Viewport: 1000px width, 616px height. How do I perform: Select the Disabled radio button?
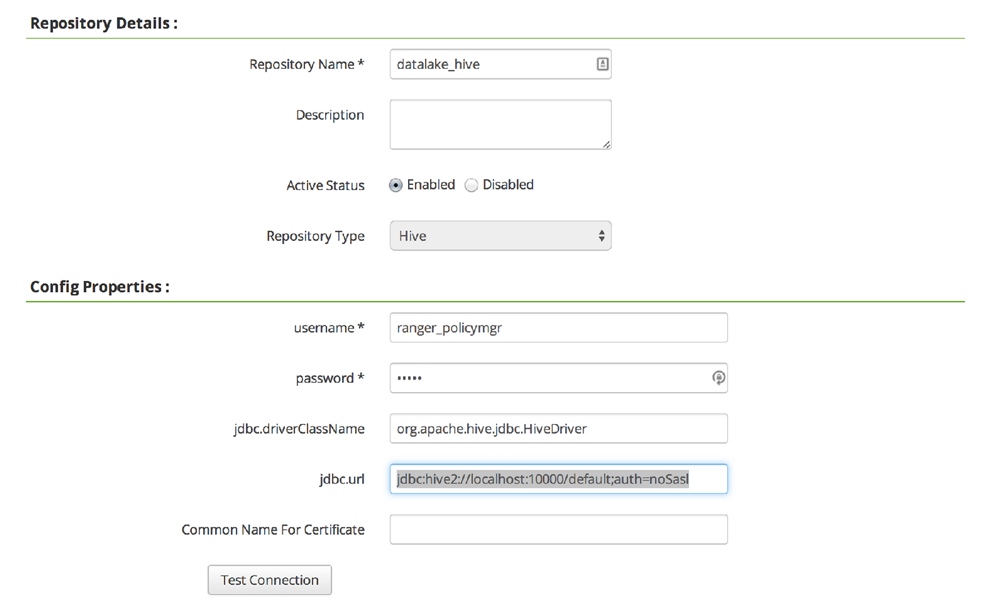click(x=471, y=185)
